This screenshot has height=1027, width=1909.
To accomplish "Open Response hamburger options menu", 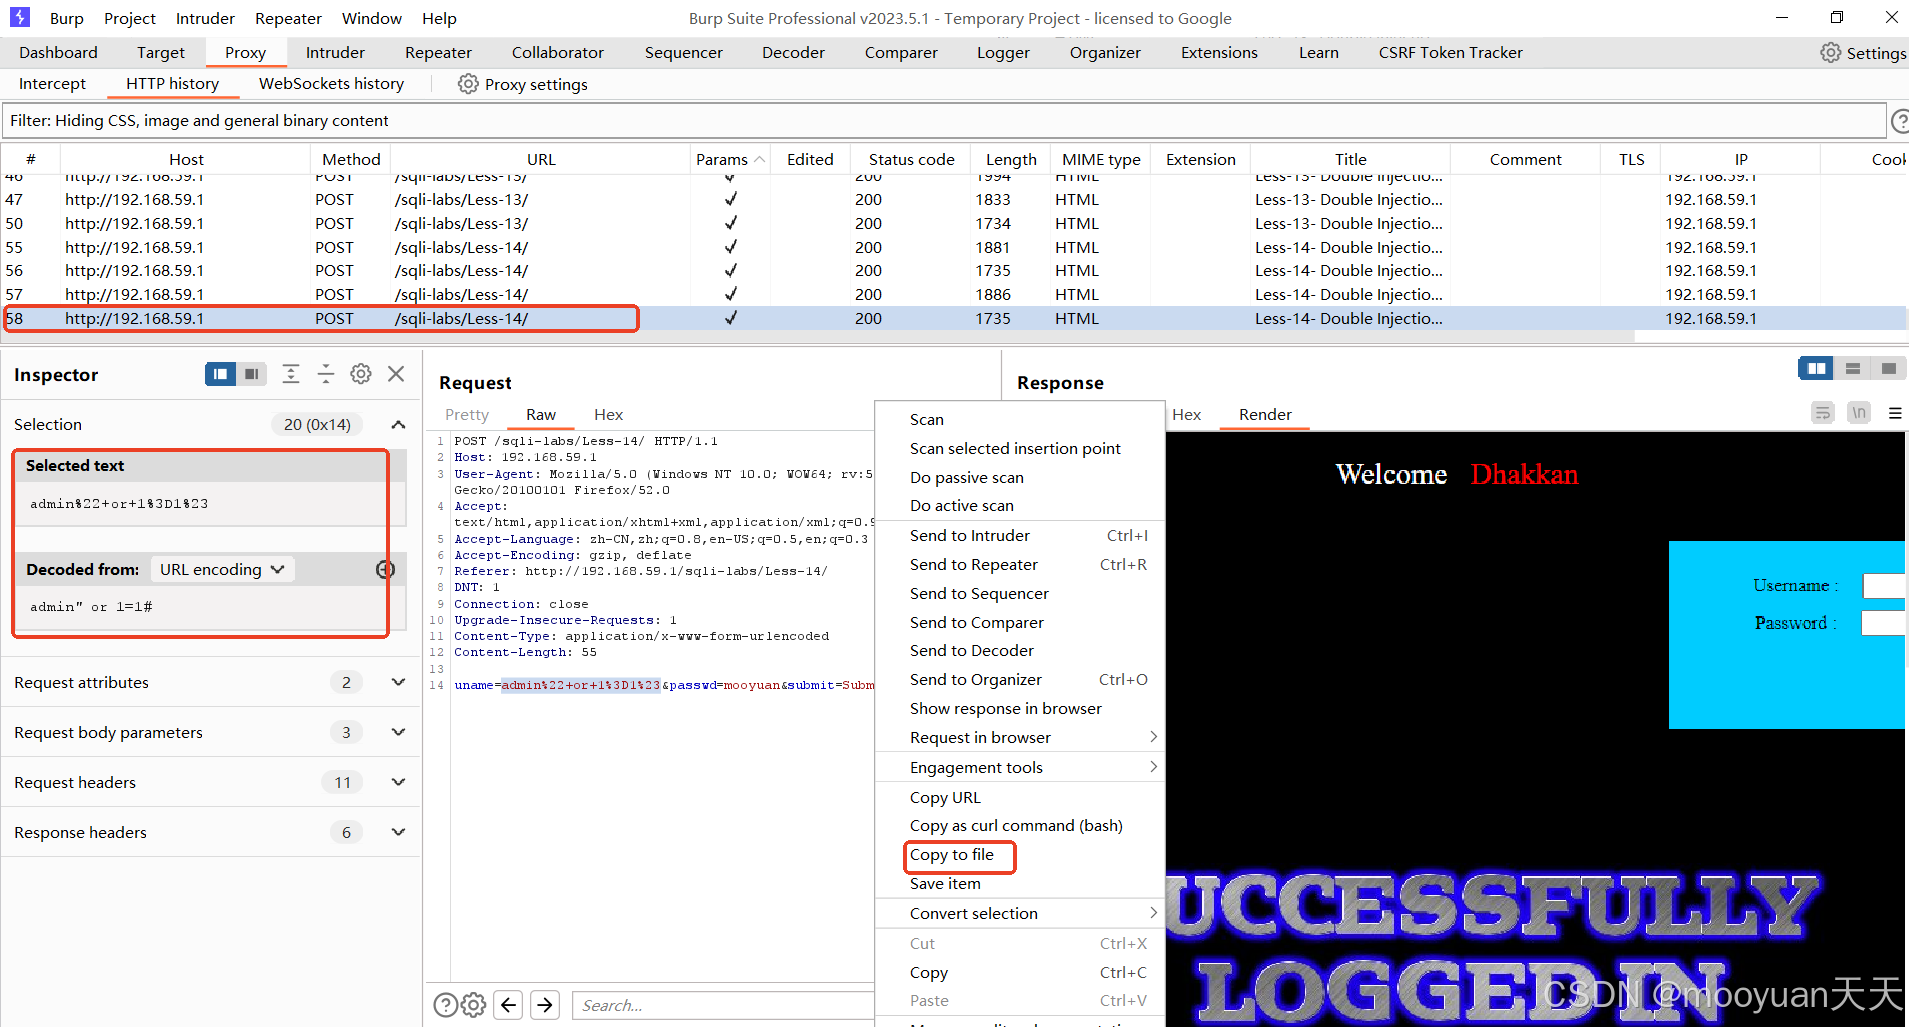I will (1894, 413).
